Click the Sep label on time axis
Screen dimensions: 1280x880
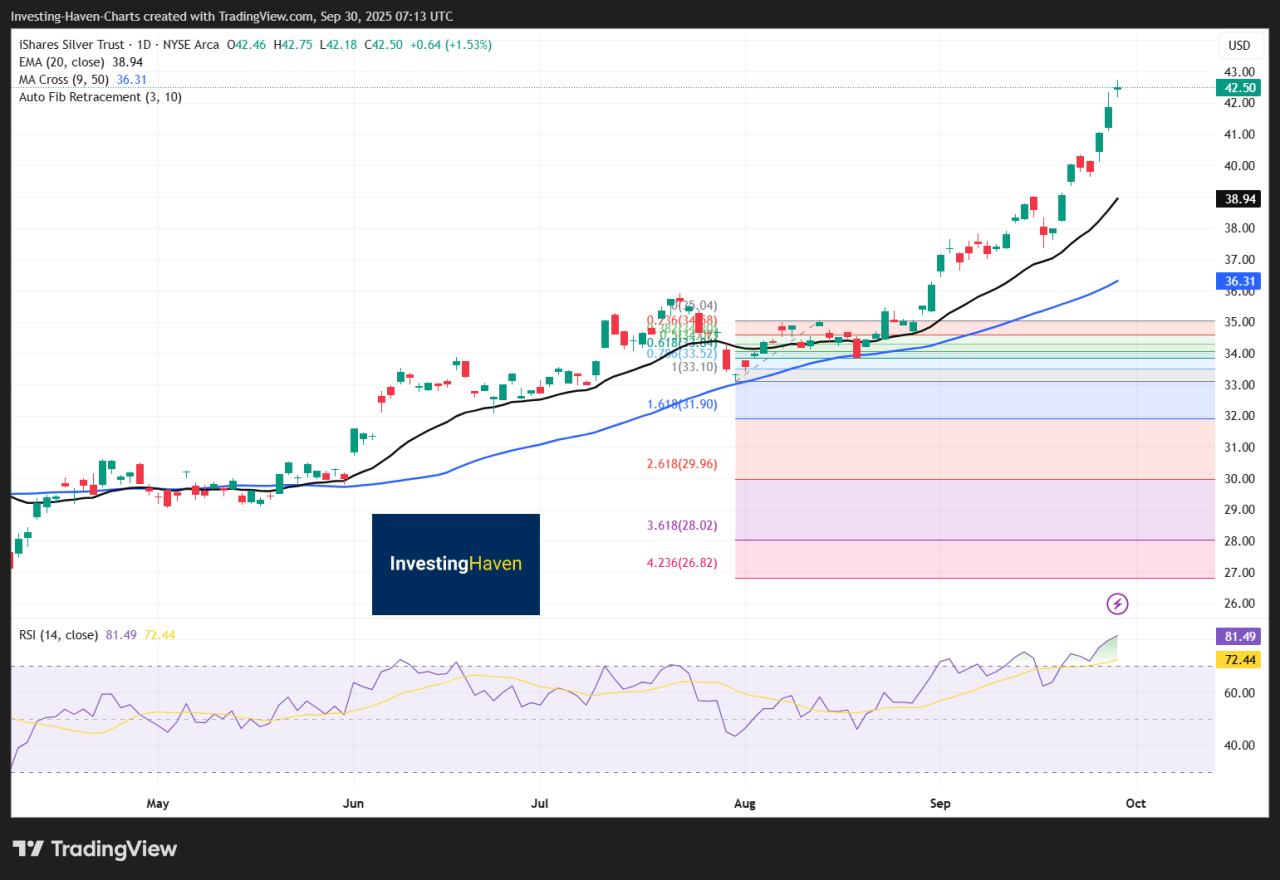pyautogui.click(x=940, y=802)
